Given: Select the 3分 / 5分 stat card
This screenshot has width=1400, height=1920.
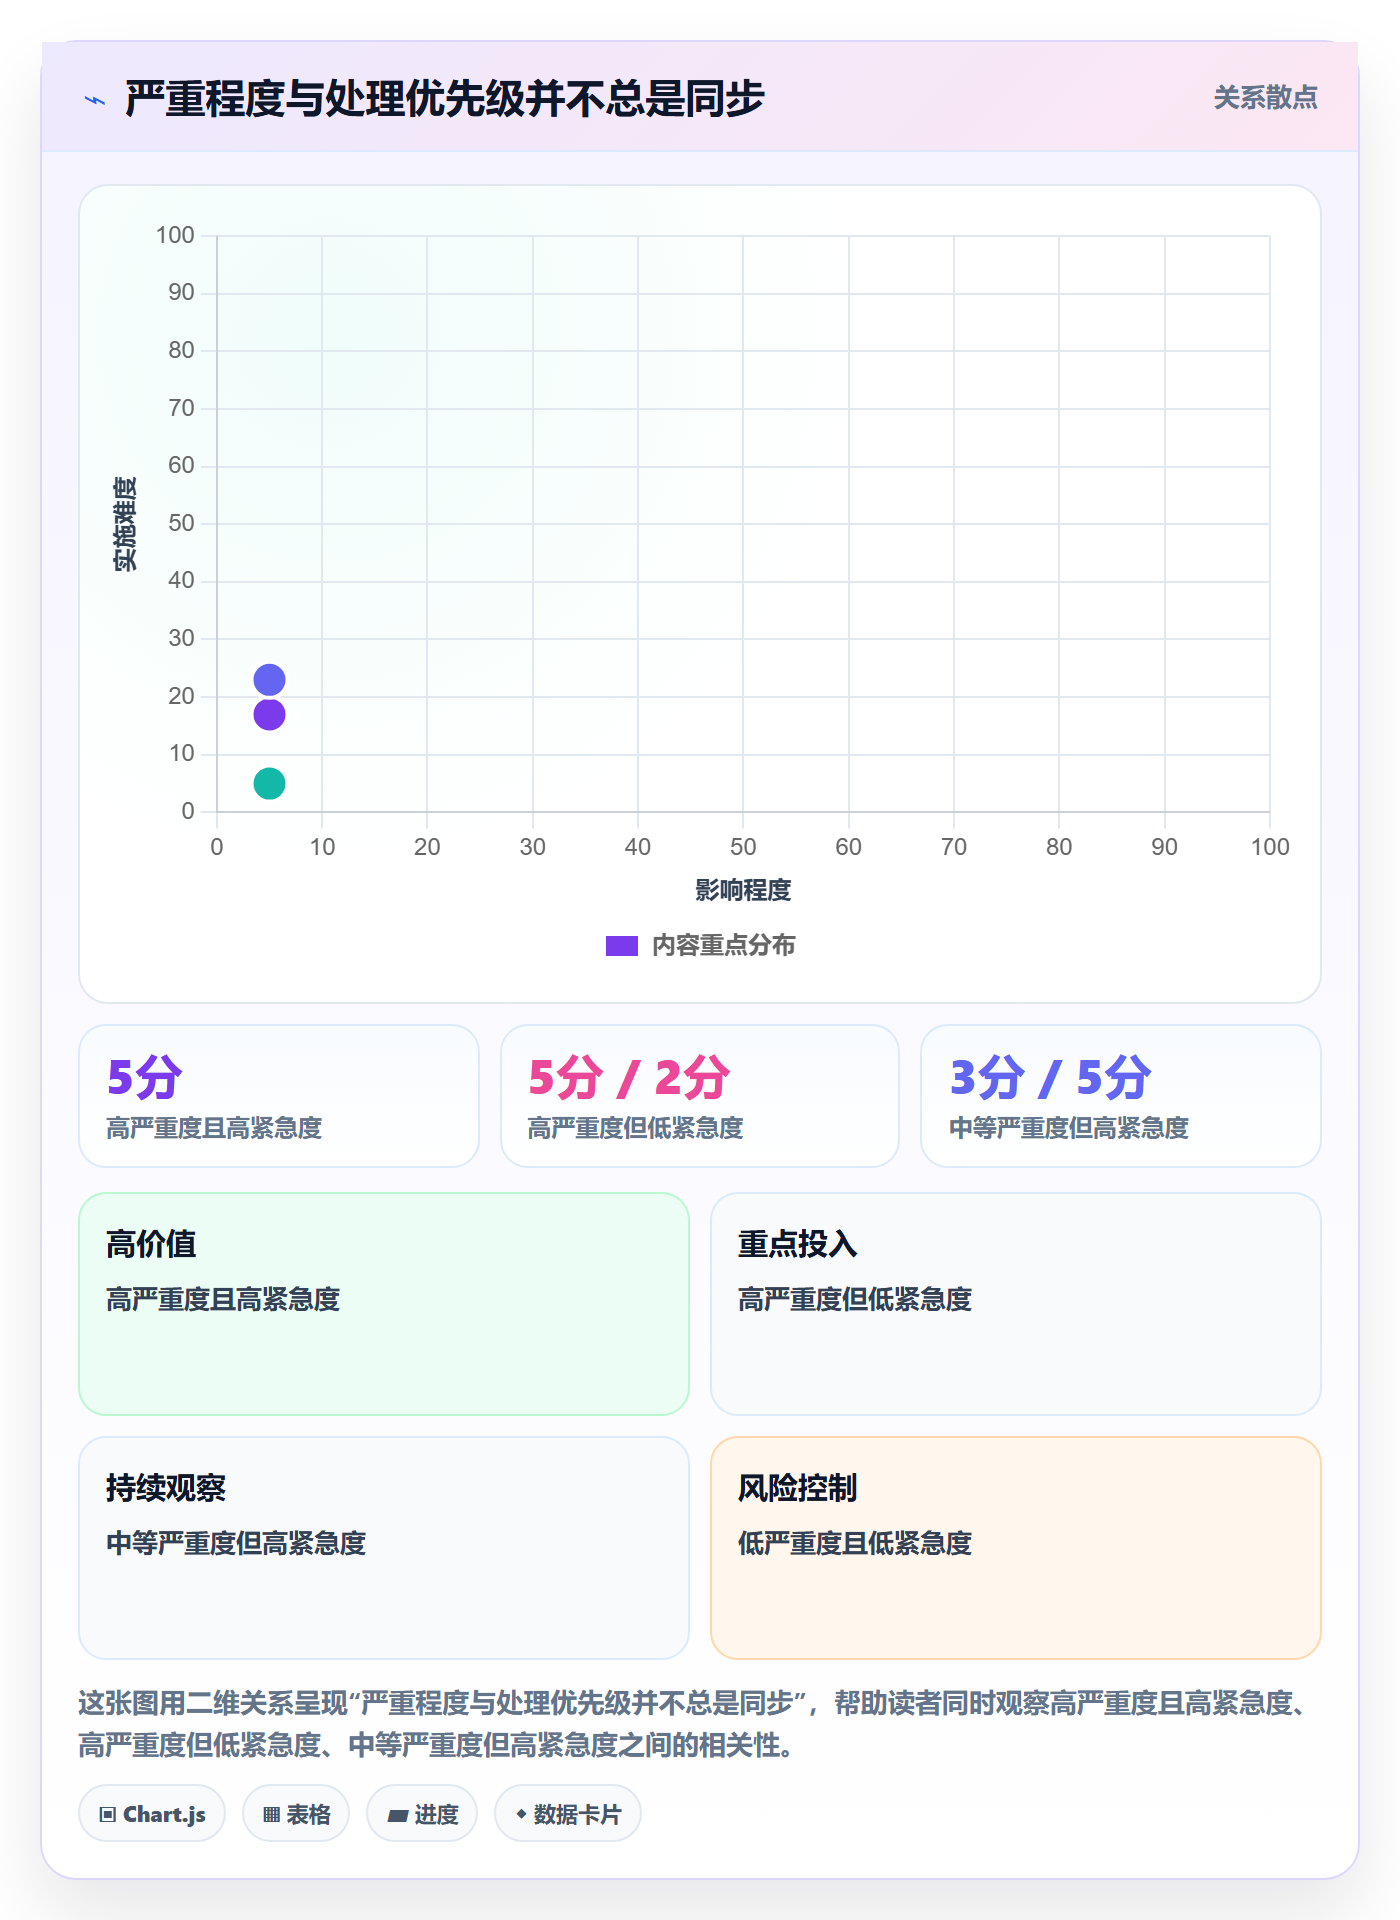Looking at the screenshot, I should 1121,1096.
